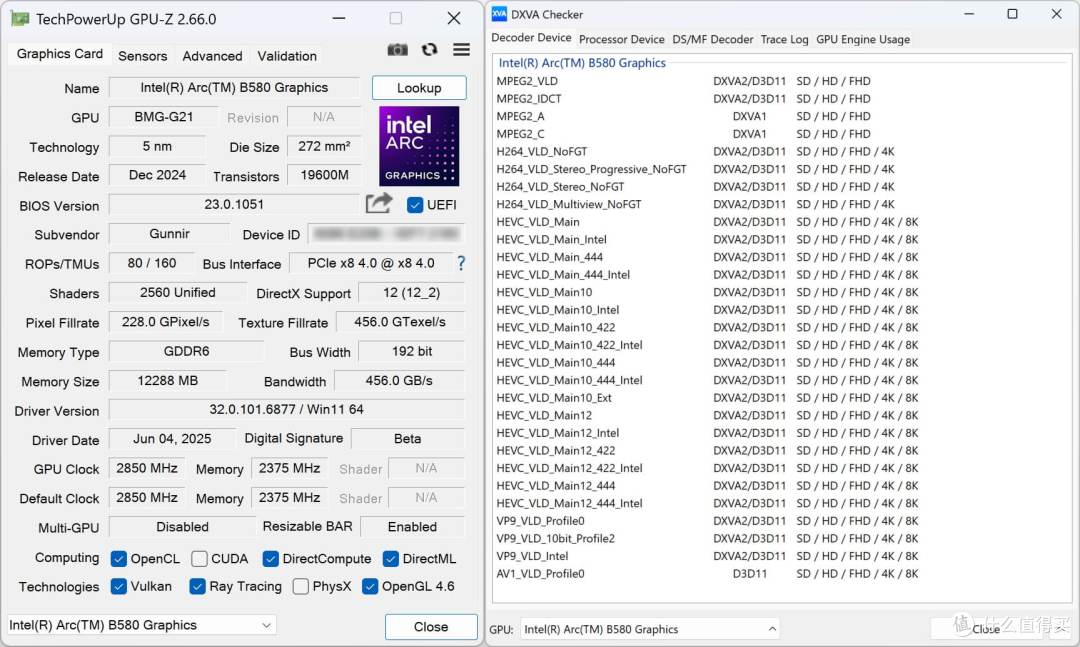Click the Memory Size value 12288 MB
The height and width of the screenshot is (647, 1080).
pos(167,380)
